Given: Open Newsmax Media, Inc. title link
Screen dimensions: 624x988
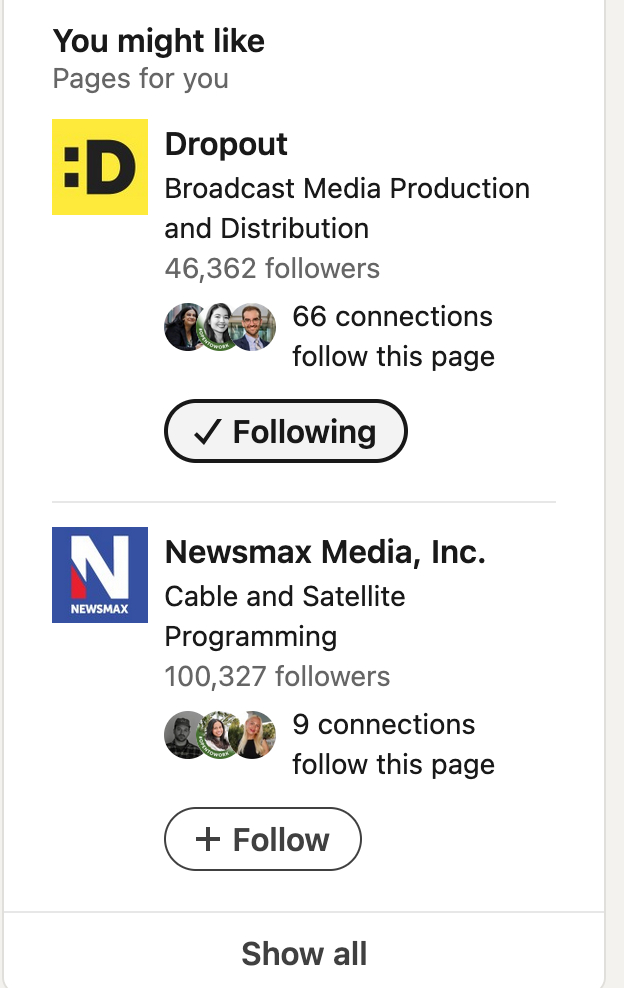Looking at the screenshot, I should click(x=325, y=552).
